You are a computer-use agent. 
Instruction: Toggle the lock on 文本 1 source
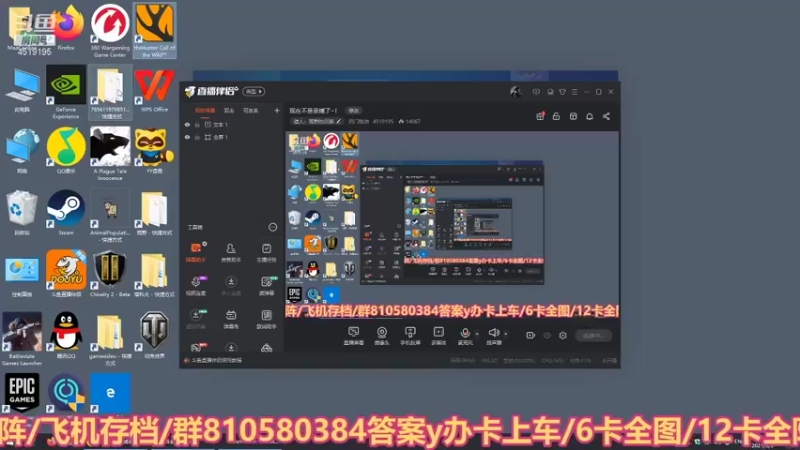click(197, 124)
